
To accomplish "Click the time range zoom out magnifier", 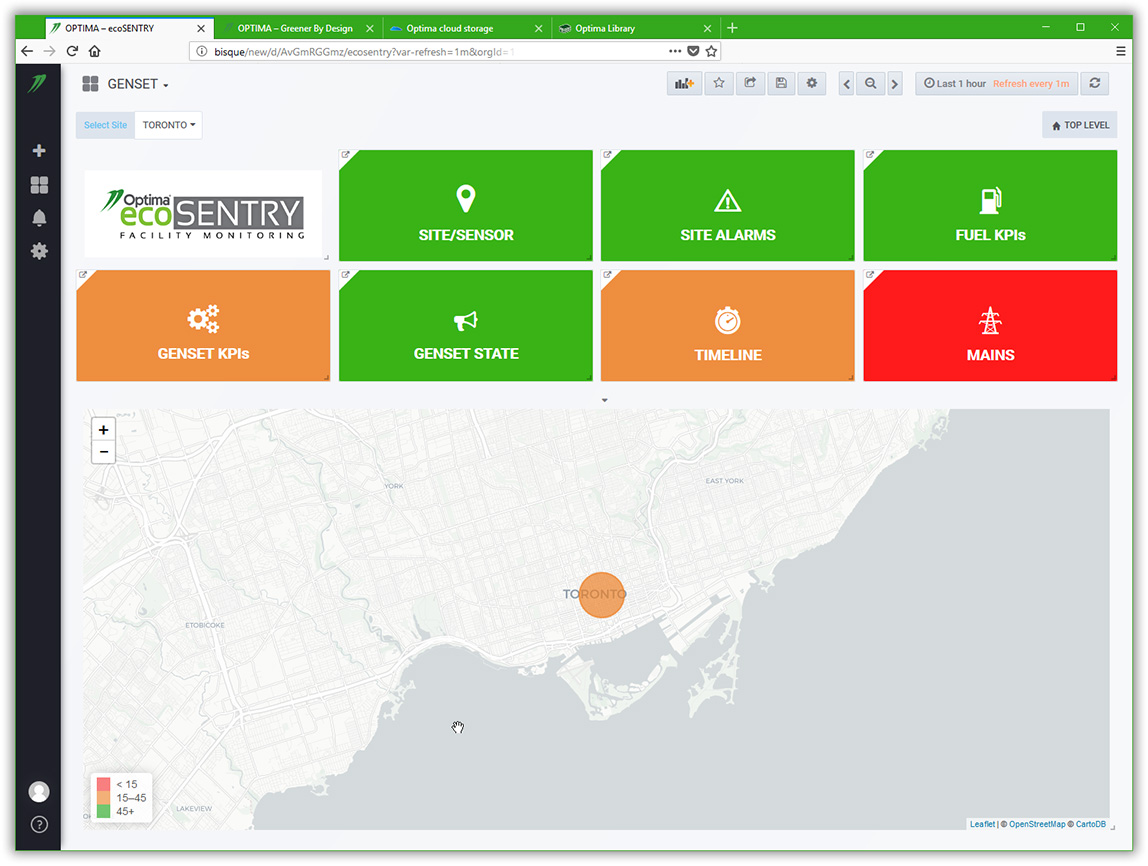I will pos(871,83).
